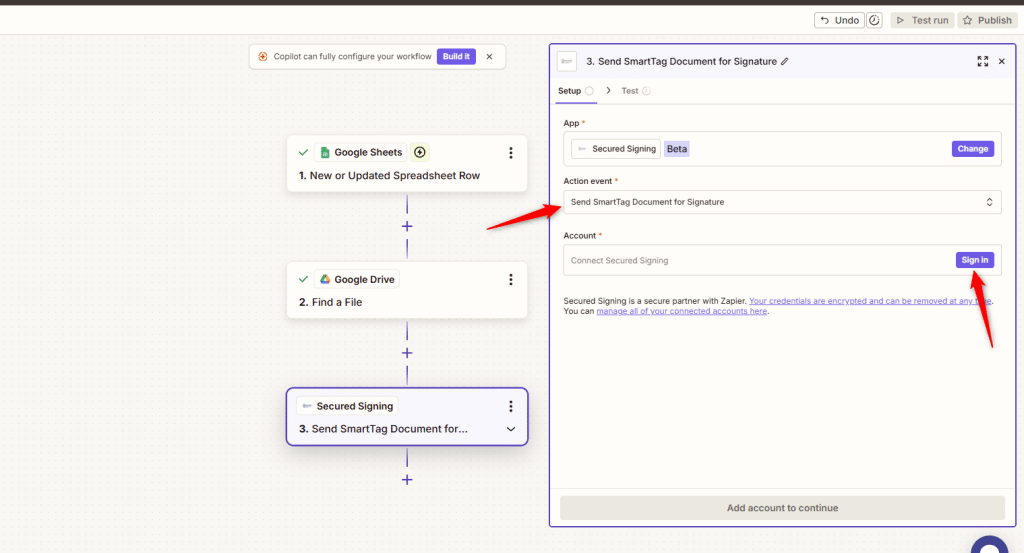
Task: Click the Google Drive app chip label
Action: pyautogui.click(x=364, y=279)
